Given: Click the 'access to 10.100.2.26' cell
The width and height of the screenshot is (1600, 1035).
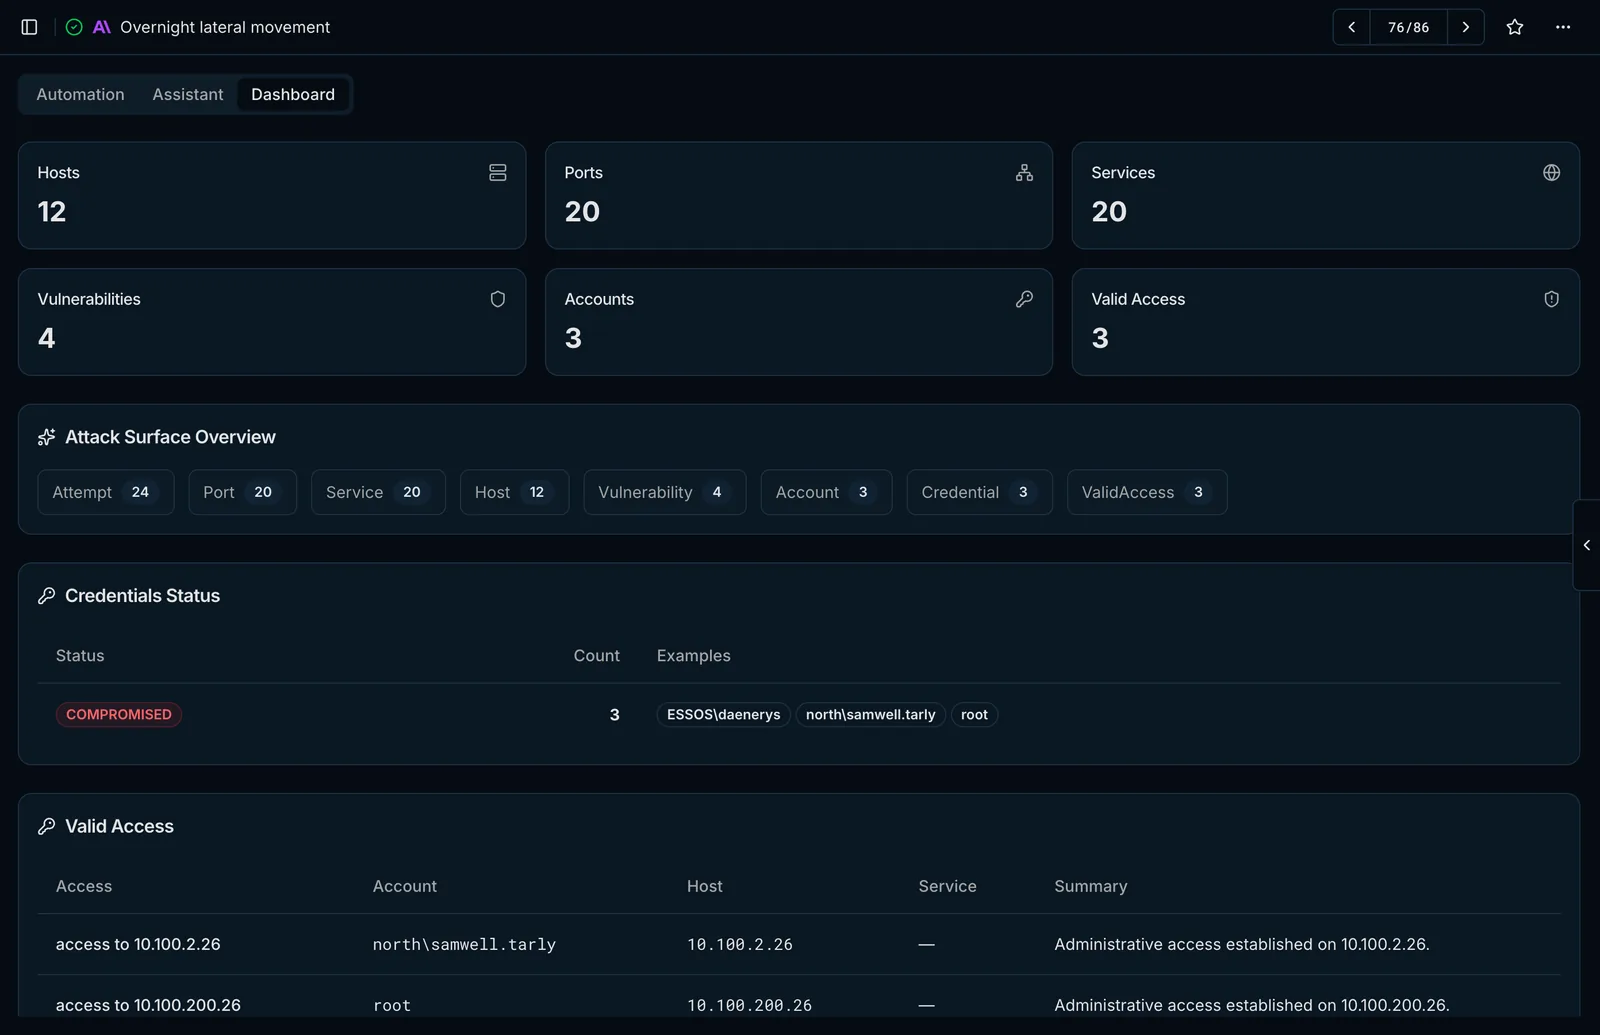Looking at the screenshot, I should tap(138, 944).
